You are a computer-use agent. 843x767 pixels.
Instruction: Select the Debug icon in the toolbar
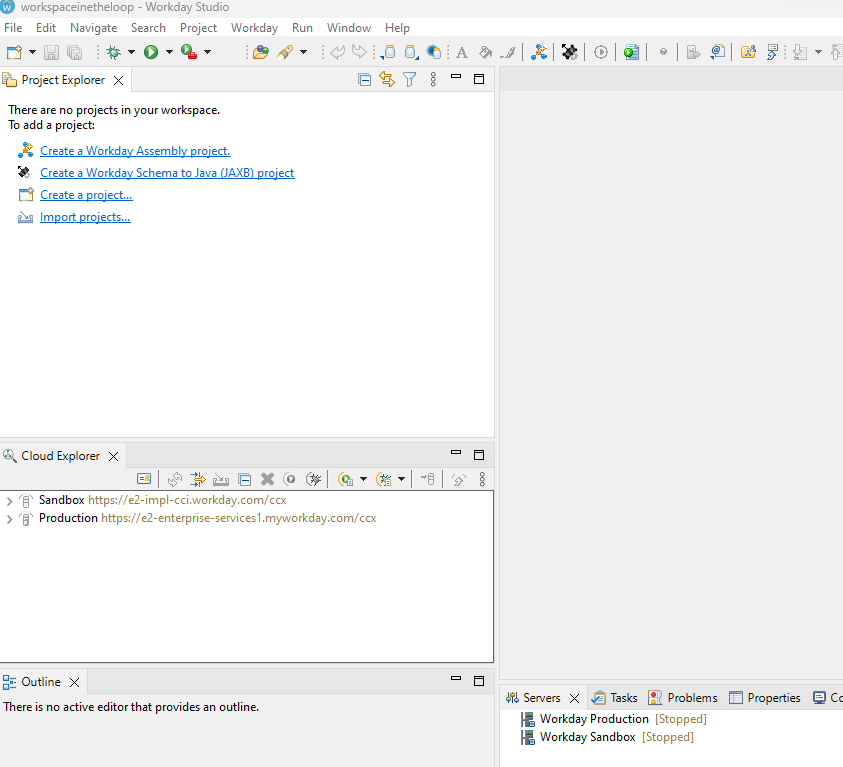point(114,51)
